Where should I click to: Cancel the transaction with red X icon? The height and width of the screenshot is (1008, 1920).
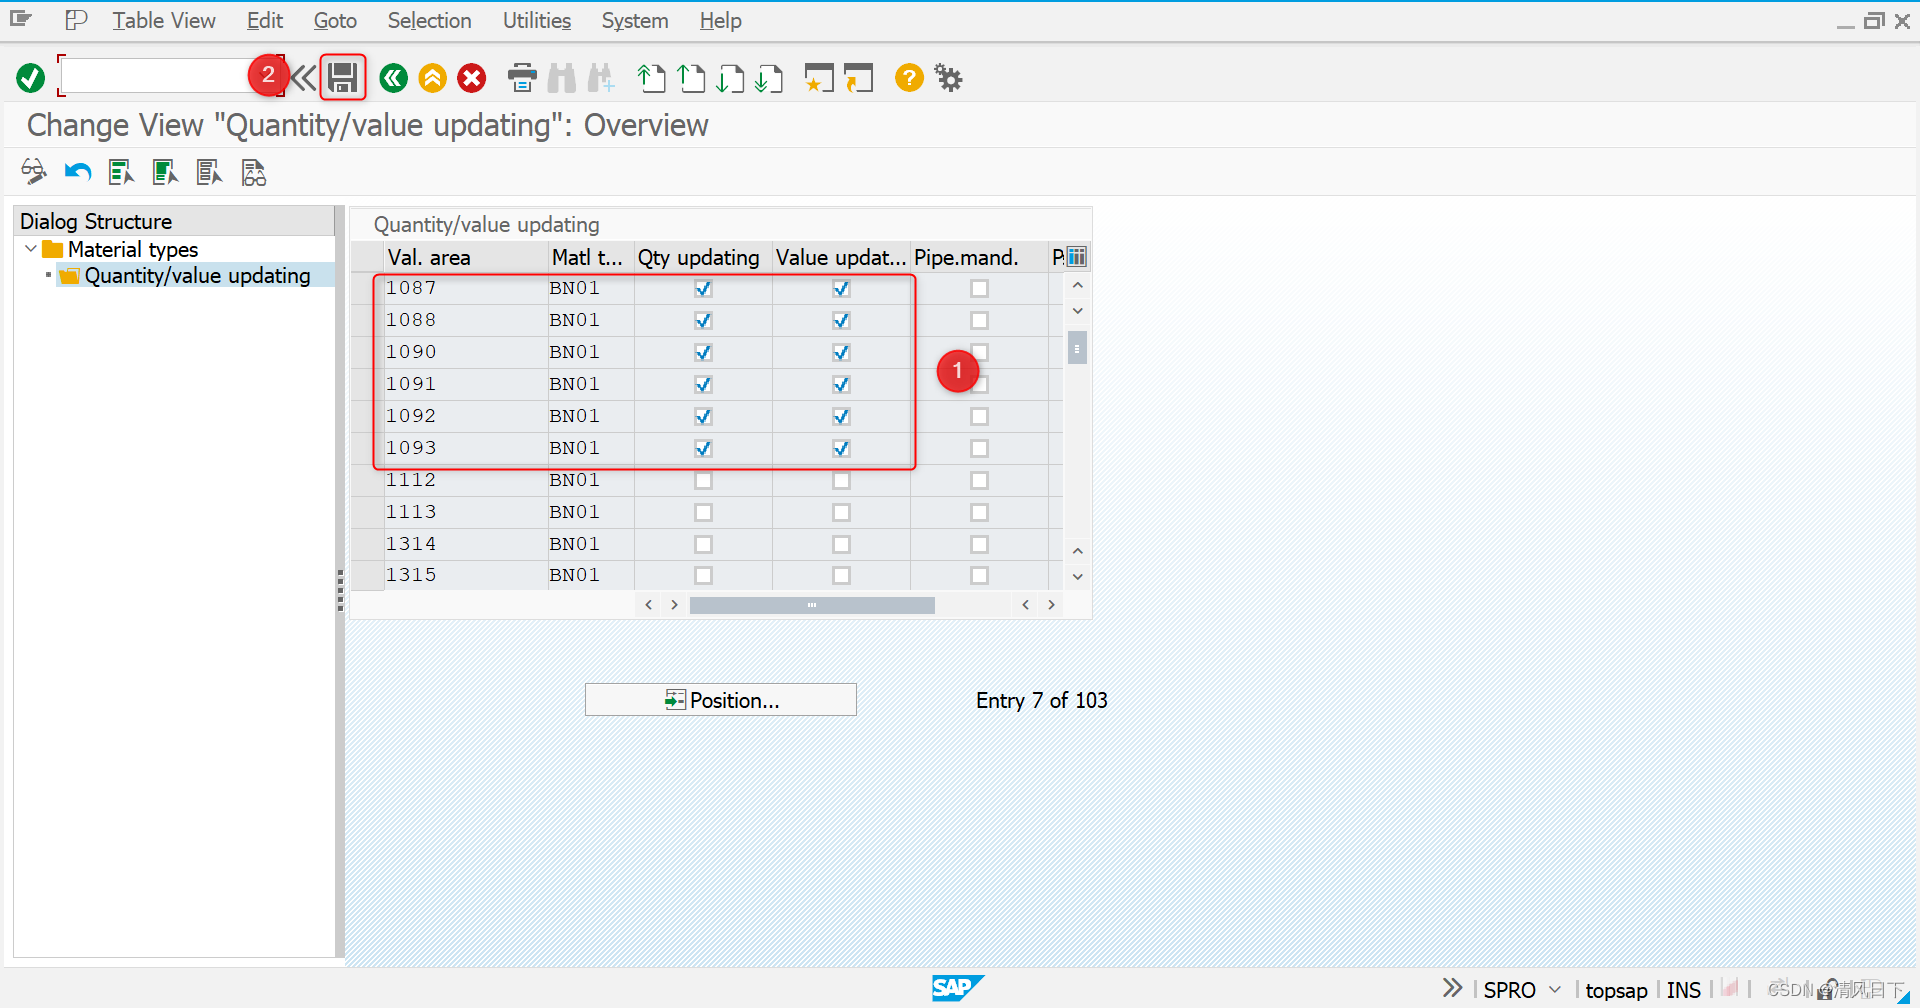click(x=471, y=77)
